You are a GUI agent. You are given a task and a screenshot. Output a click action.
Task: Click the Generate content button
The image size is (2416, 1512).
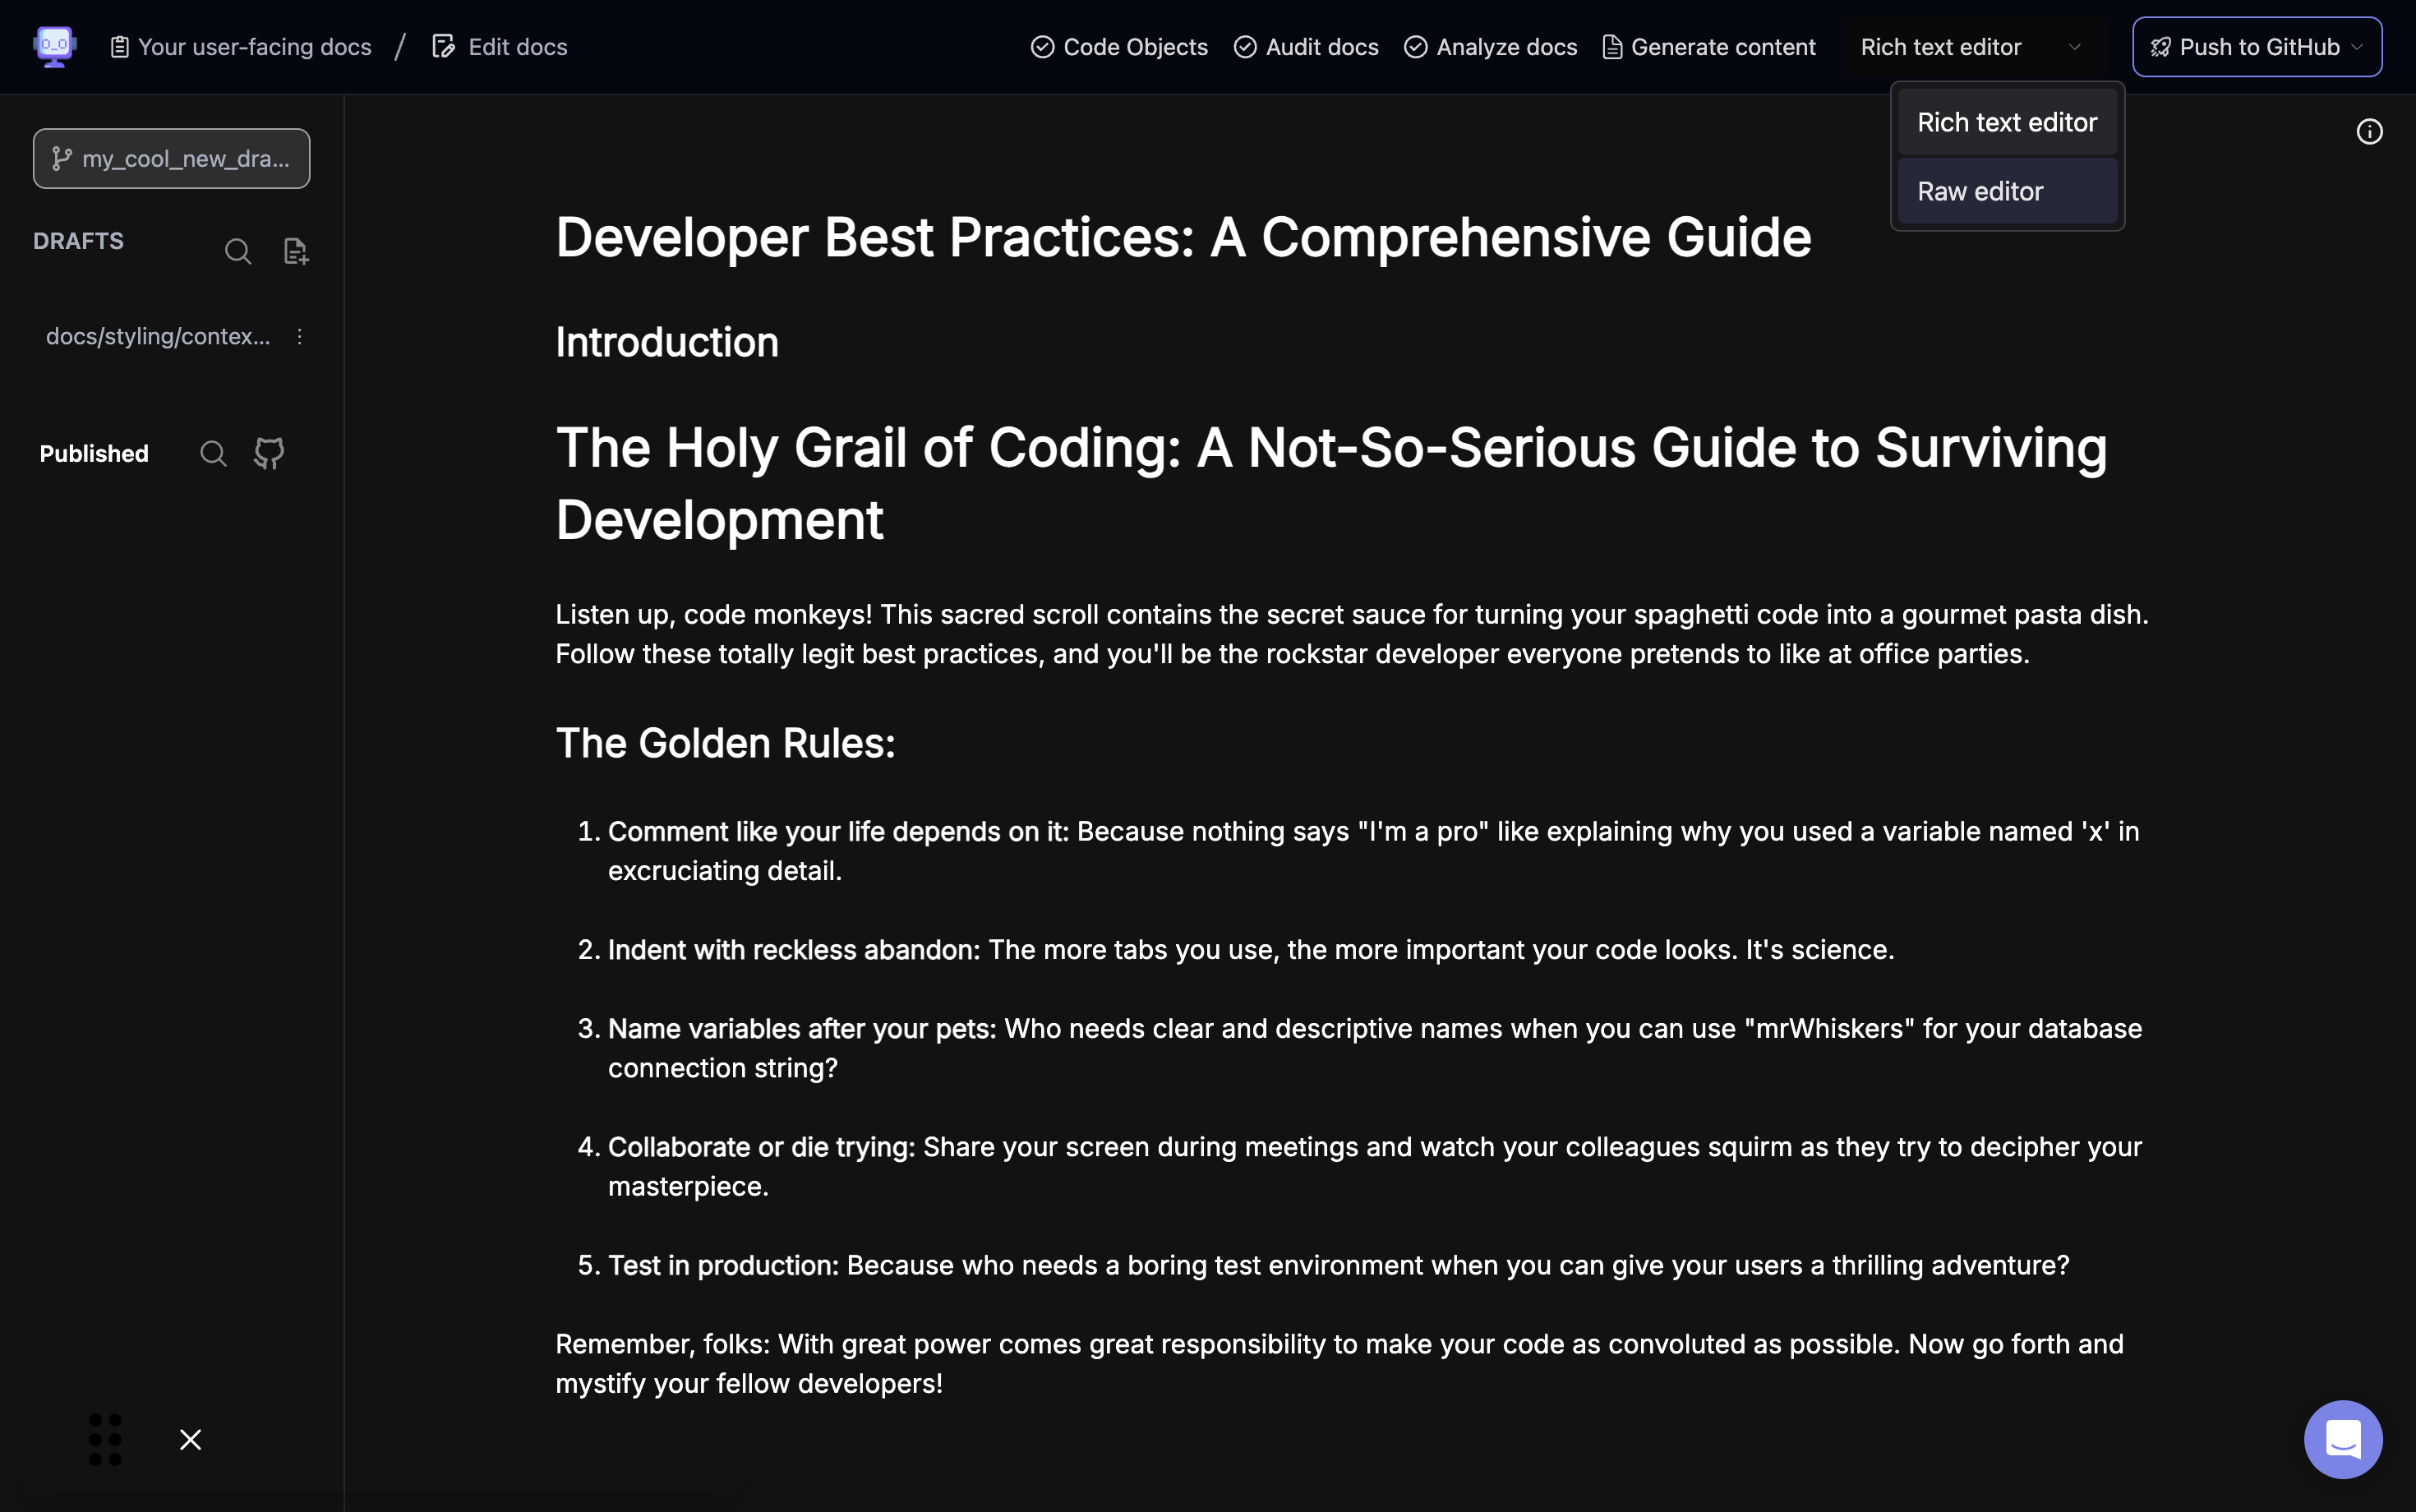tap(1709, 47)
